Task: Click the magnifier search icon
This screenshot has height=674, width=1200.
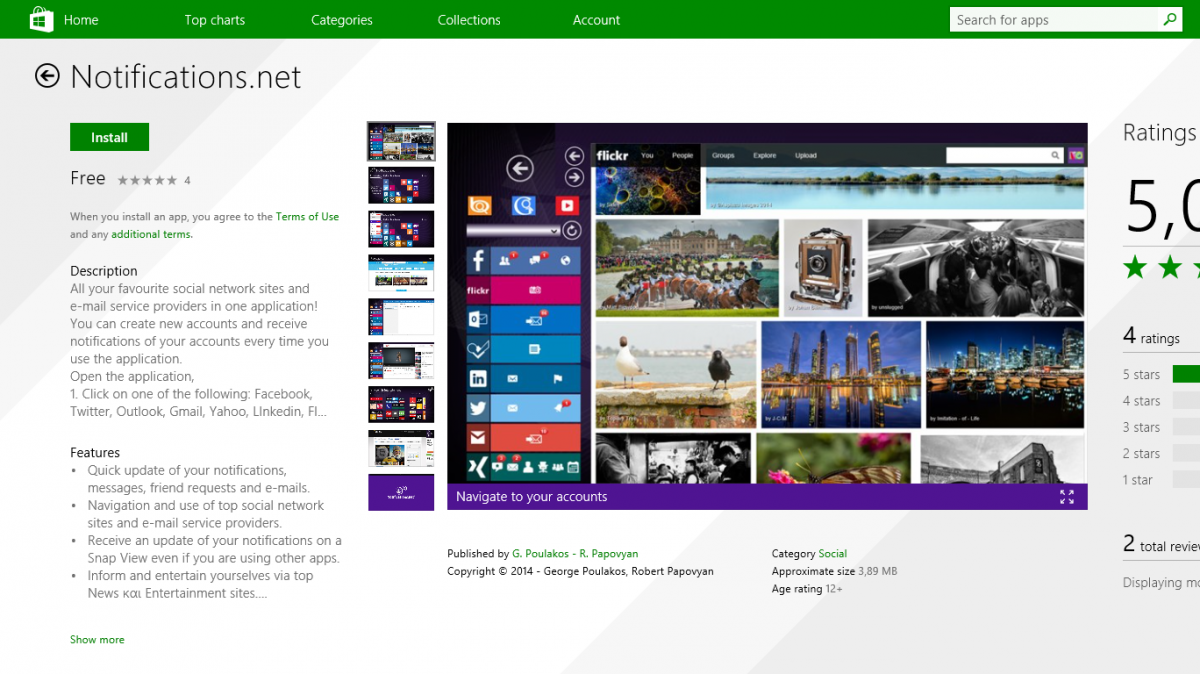Action: [1169, 19]
